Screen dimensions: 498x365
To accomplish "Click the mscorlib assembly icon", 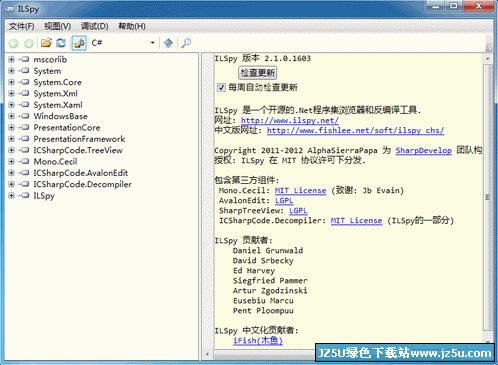I will pos(25,59).
